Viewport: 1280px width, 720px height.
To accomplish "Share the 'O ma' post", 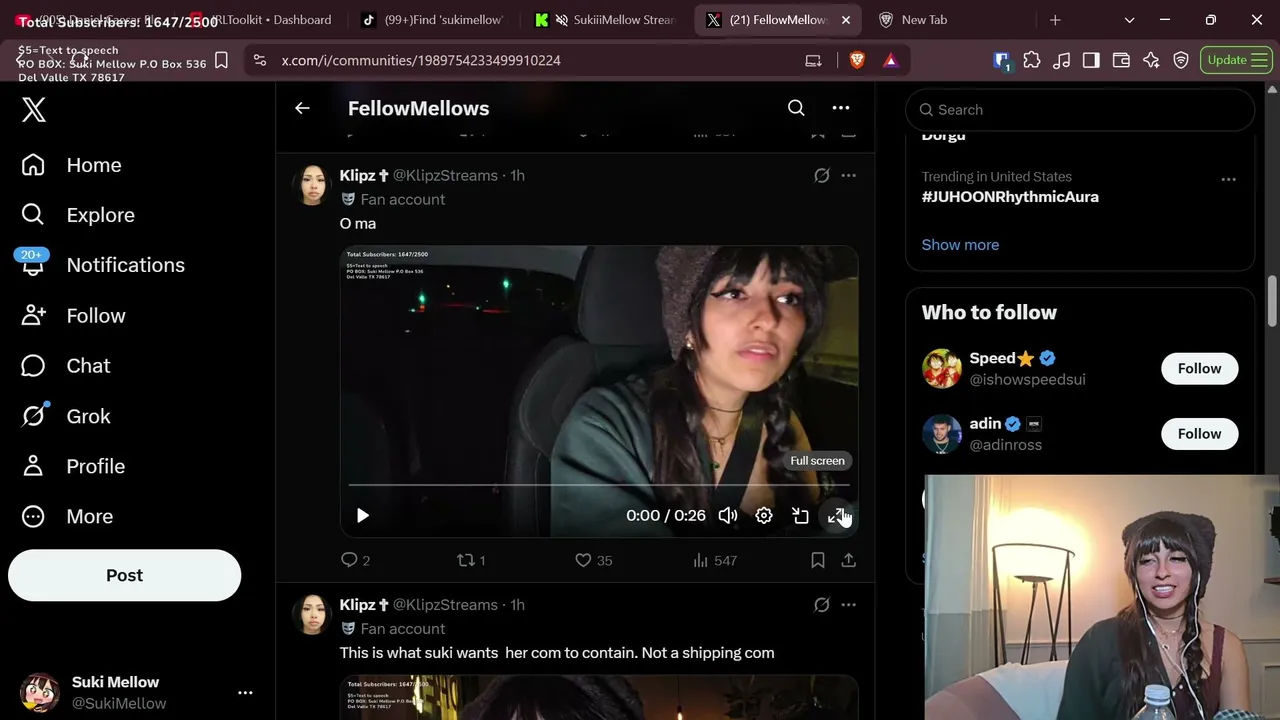I will (x=848, y=560).
